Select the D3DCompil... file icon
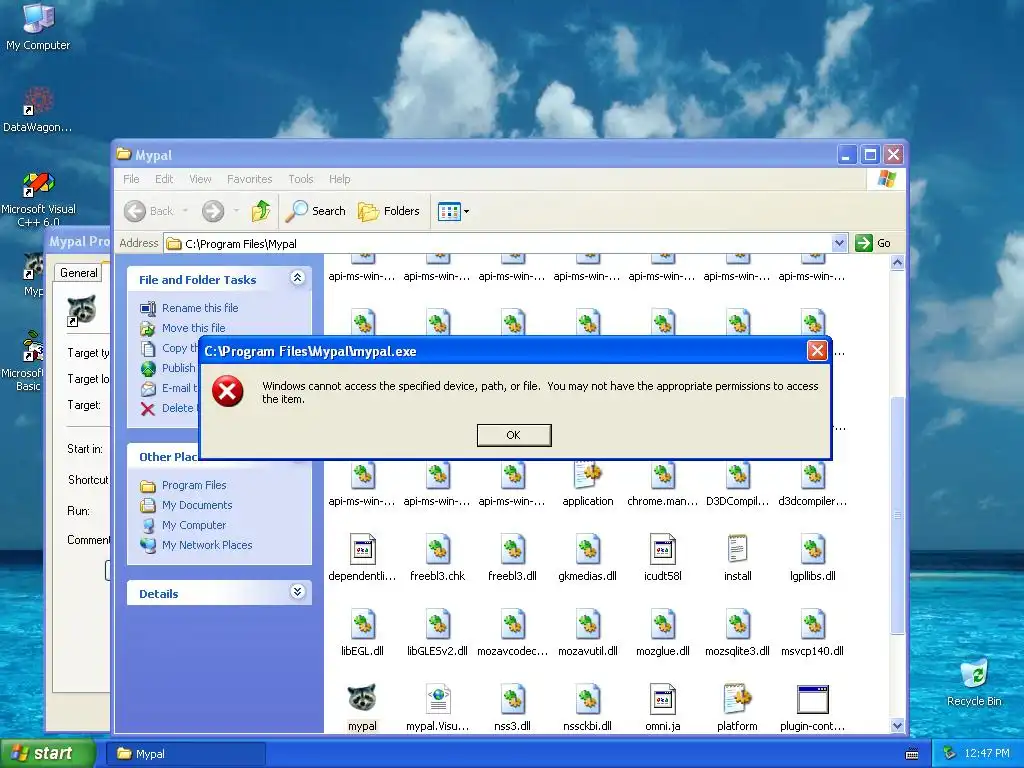 [x=737, y=475]
